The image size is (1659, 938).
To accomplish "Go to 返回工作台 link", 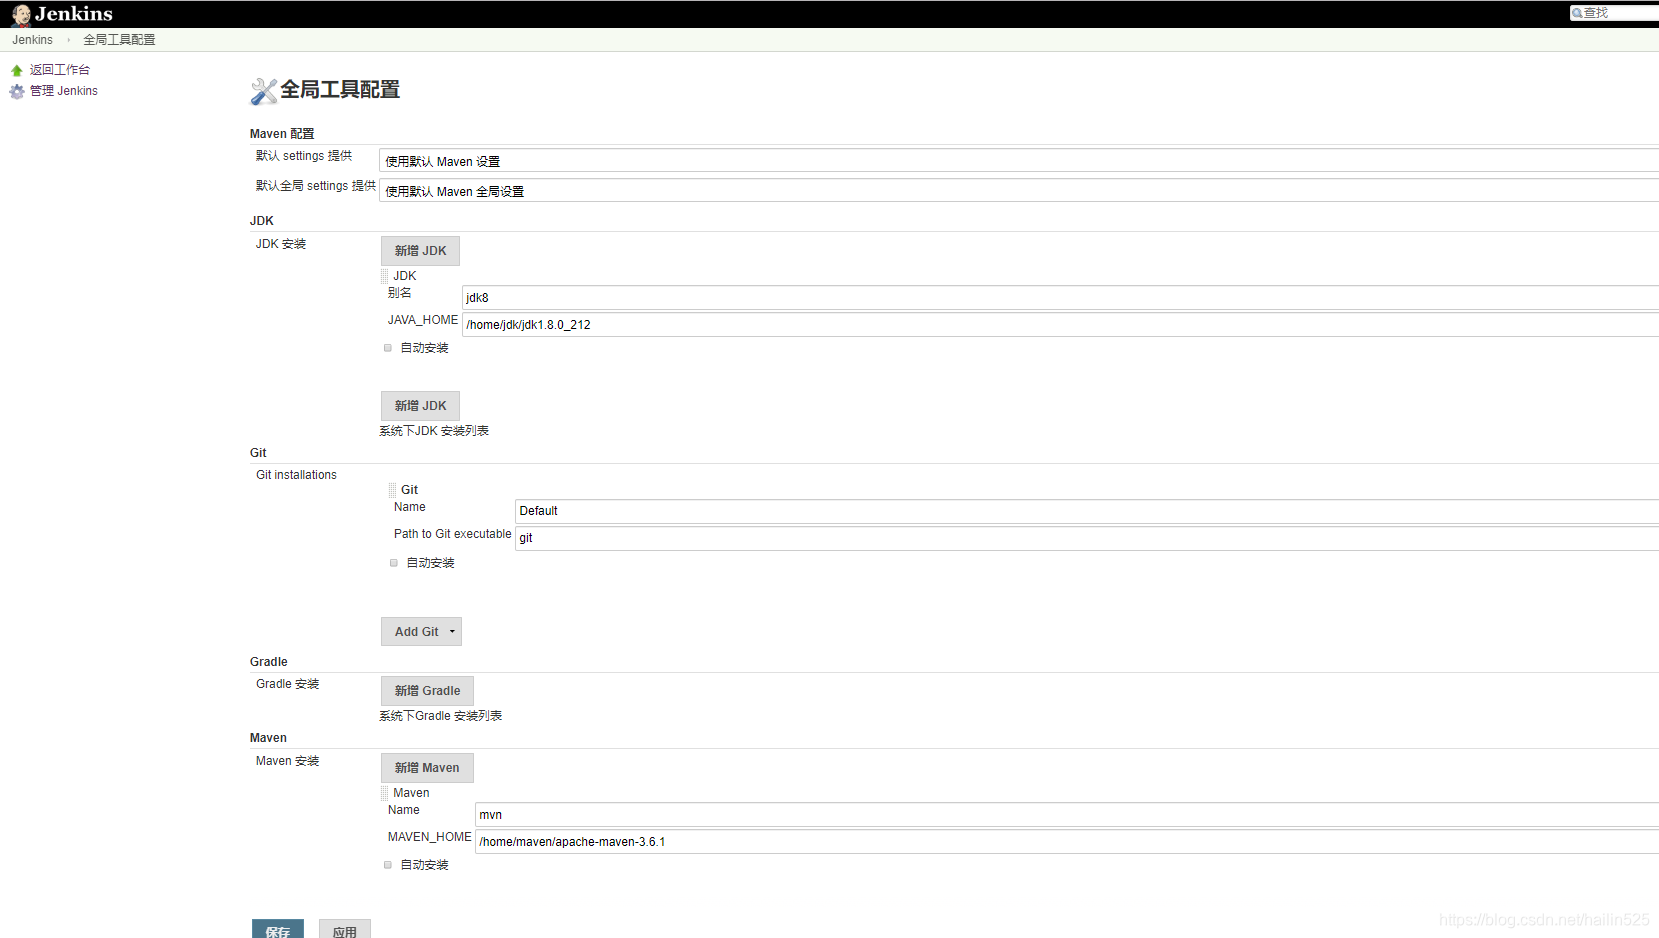I will pos(60,70).
